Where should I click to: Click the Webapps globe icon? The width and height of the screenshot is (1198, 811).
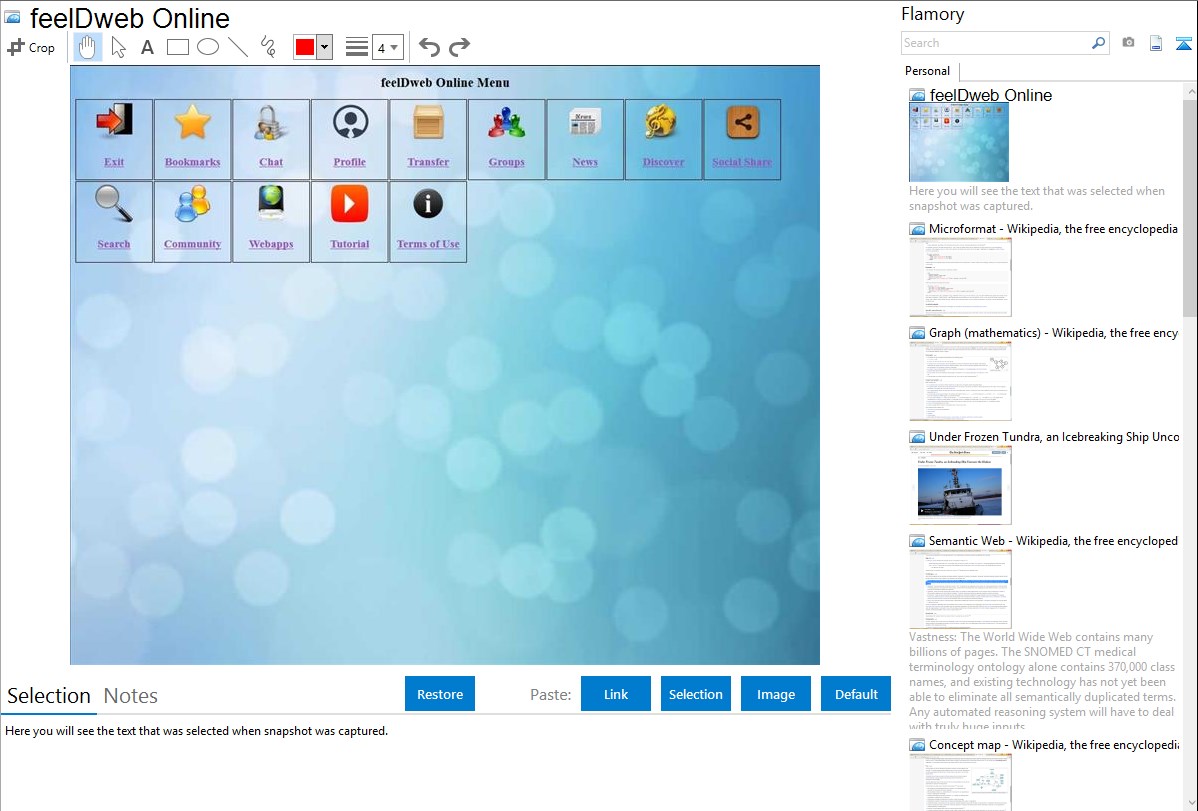coord(270,204)
